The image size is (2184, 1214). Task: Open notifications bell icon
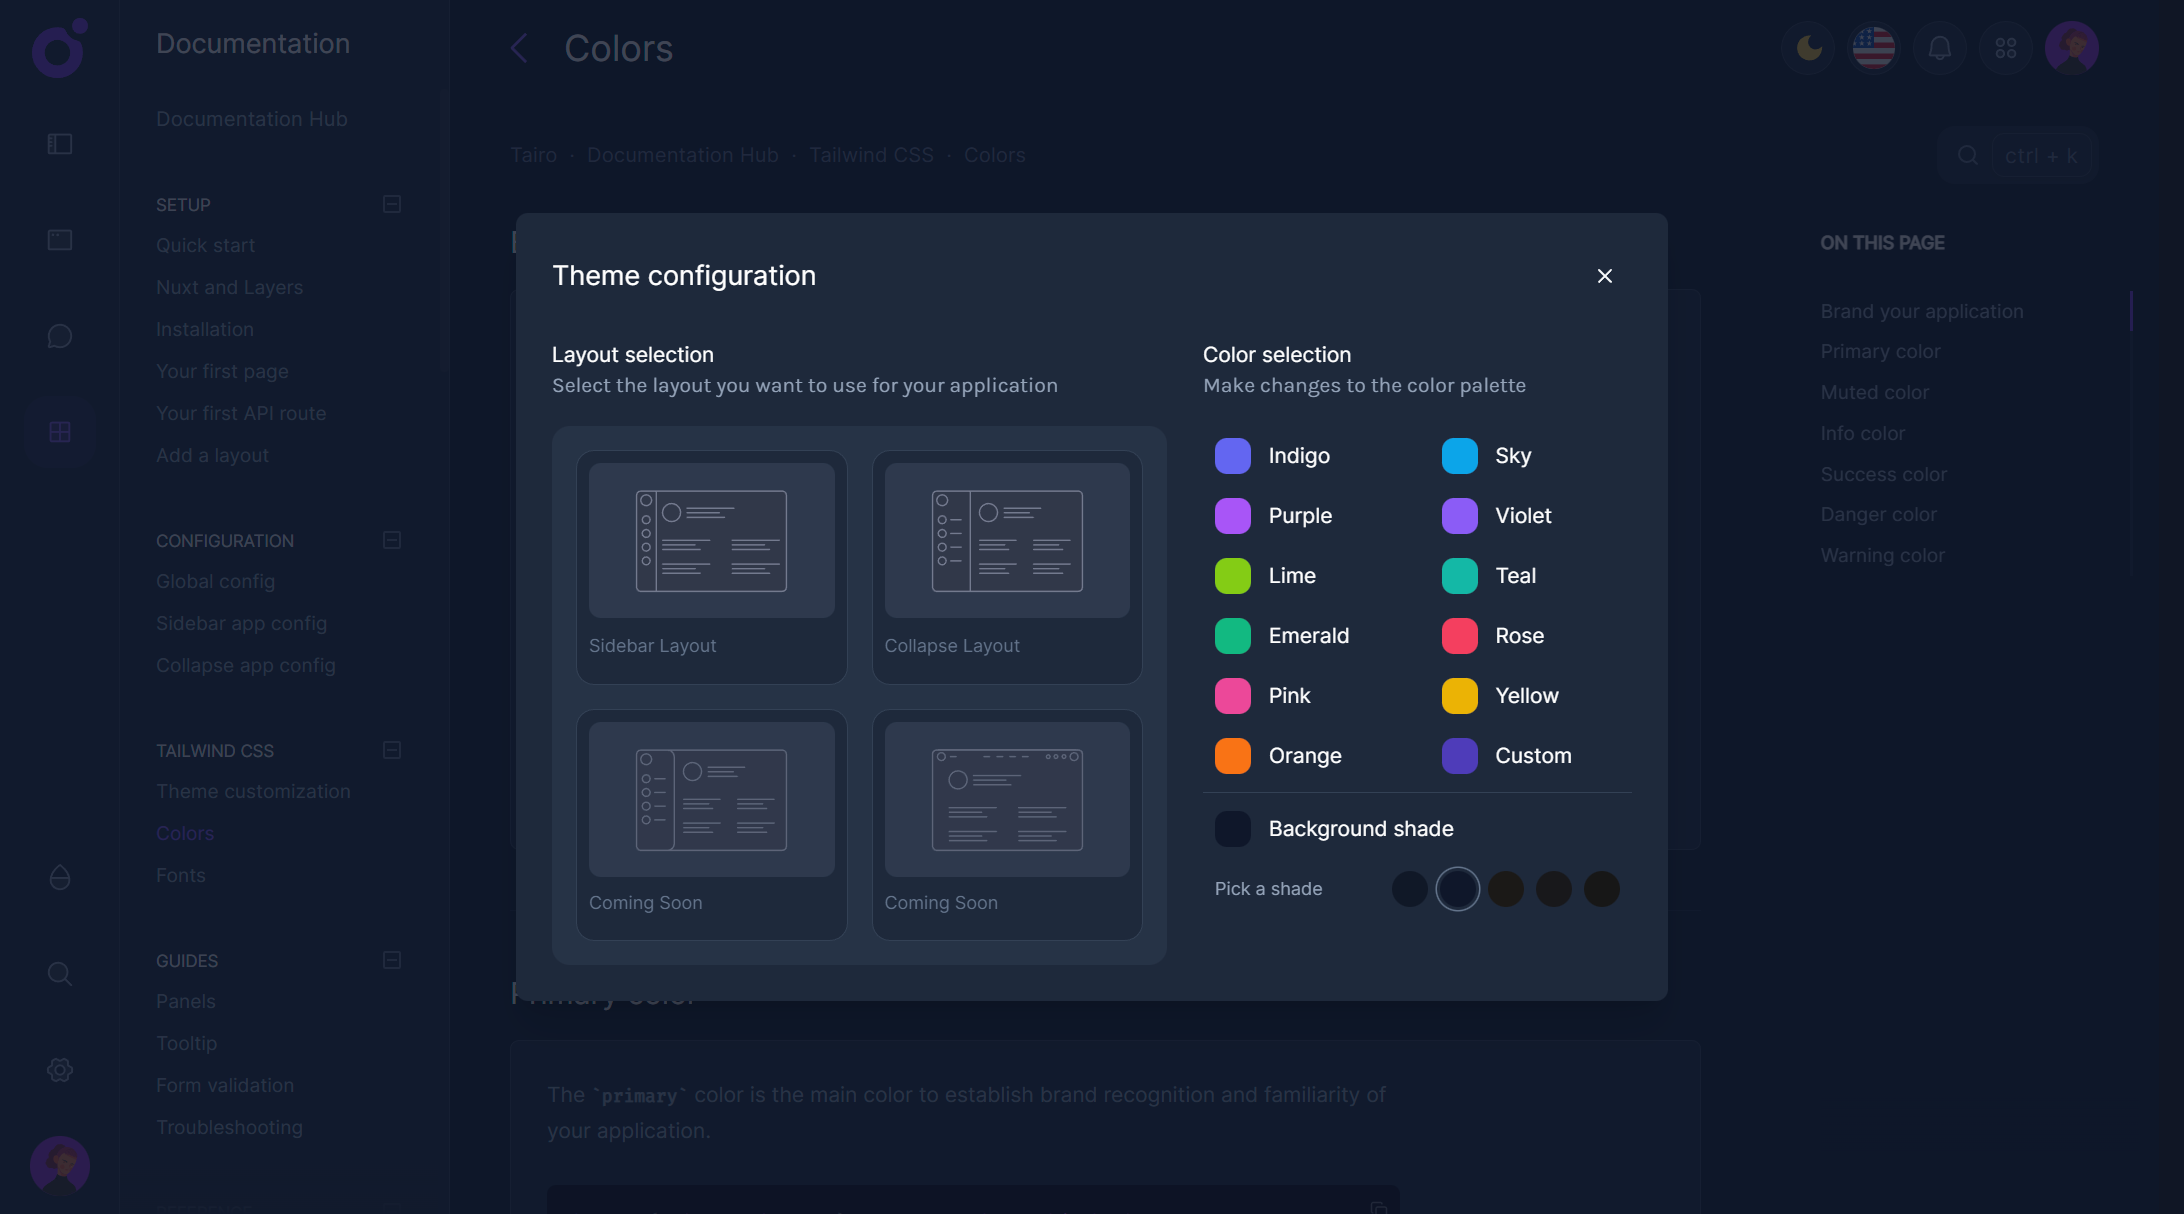(x=1939, y=48)
